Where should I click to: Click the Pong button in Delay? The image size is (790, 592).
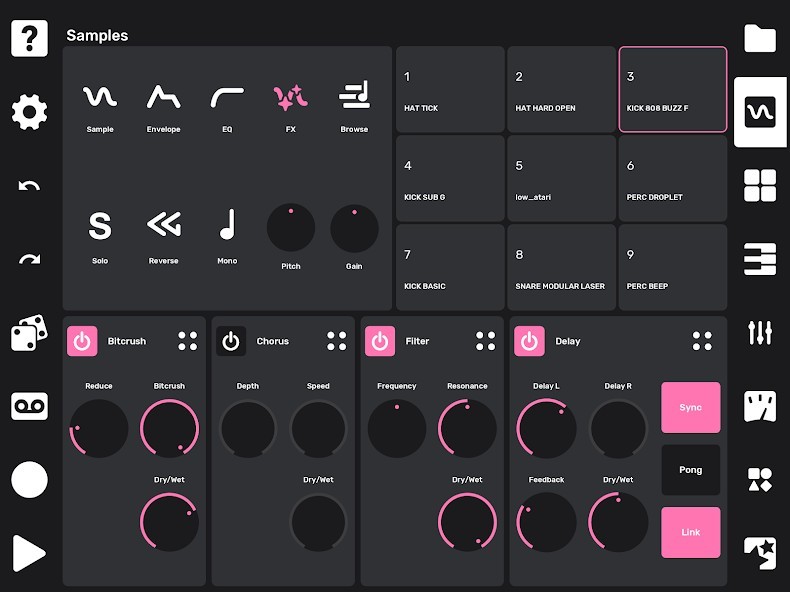tap(690, 470)
